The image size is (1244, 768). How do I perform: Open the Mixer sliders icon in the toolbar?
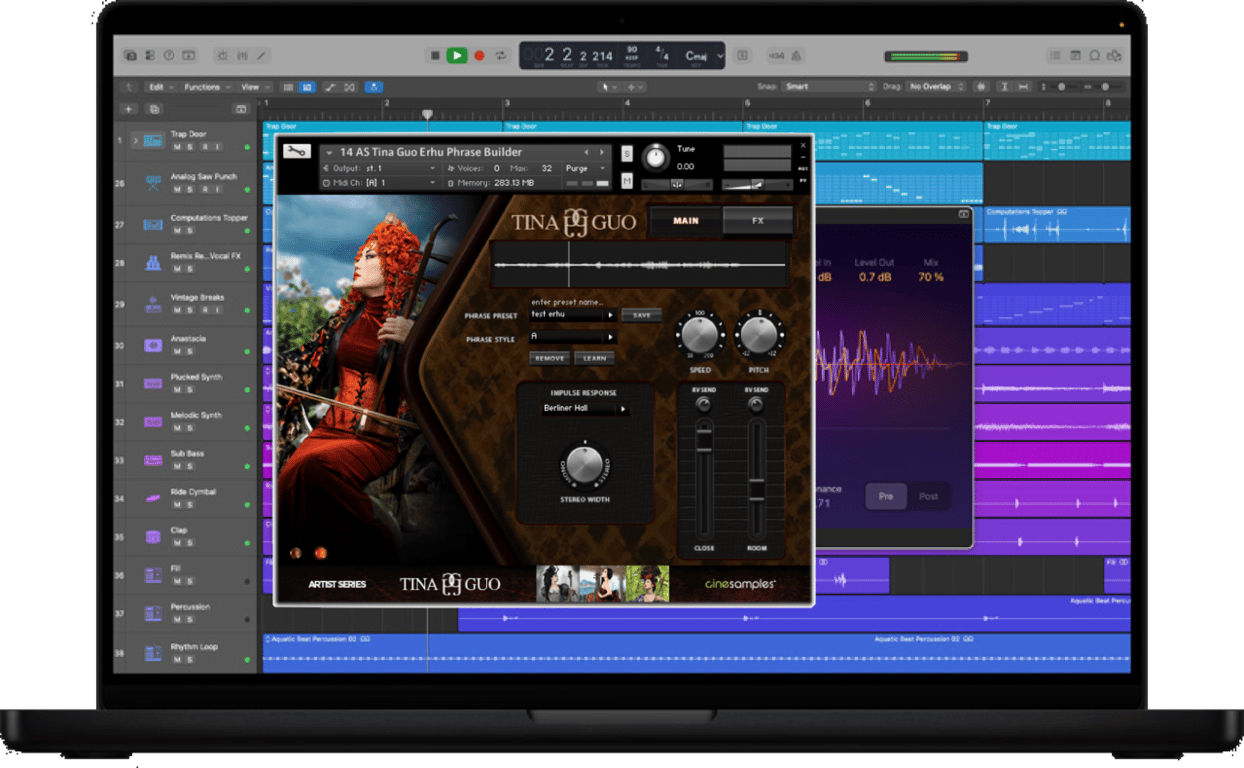pyautogui.click(x=242, y=56)
